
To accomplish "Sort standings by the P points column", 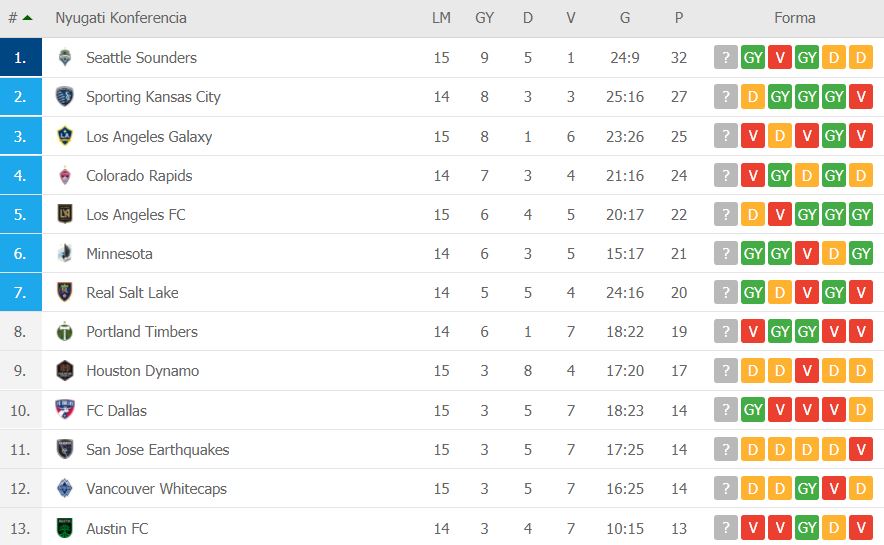I will (679, 18).
